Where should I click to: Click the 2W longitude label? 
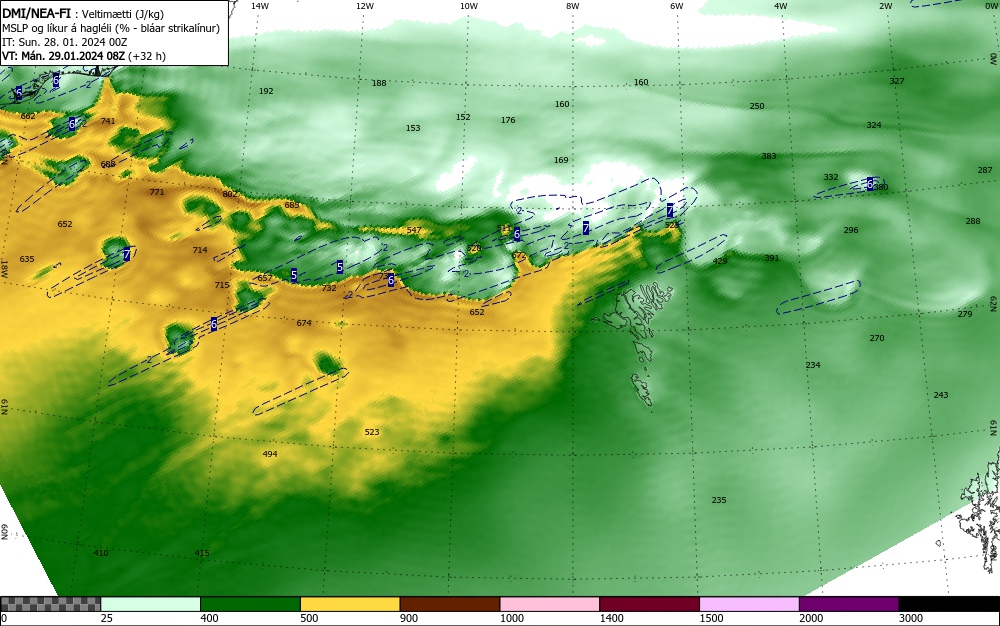[x=885, y=6]
